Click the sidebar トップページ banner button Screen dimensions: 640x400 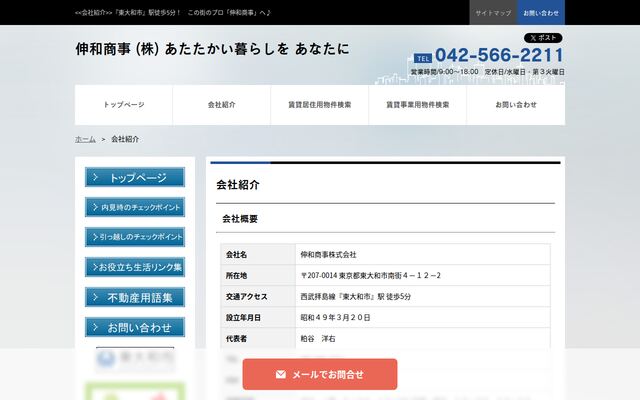tap(135, 177)
